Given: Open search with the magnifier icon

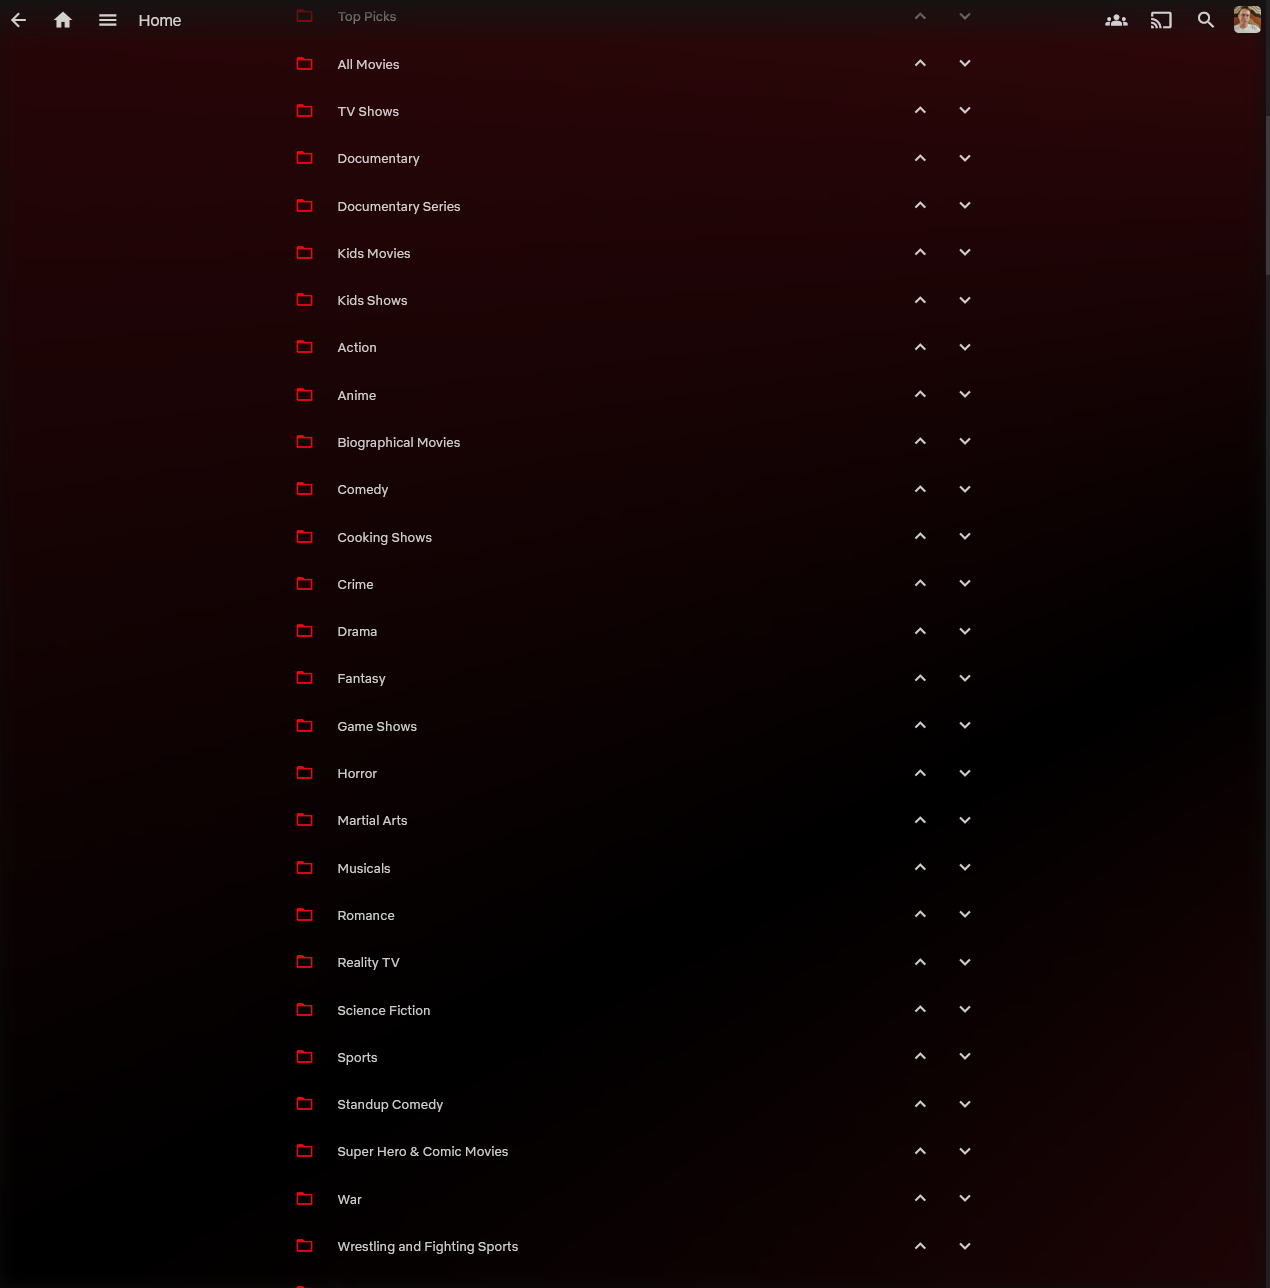Looking at the screenshot, I should [1206, 20].
